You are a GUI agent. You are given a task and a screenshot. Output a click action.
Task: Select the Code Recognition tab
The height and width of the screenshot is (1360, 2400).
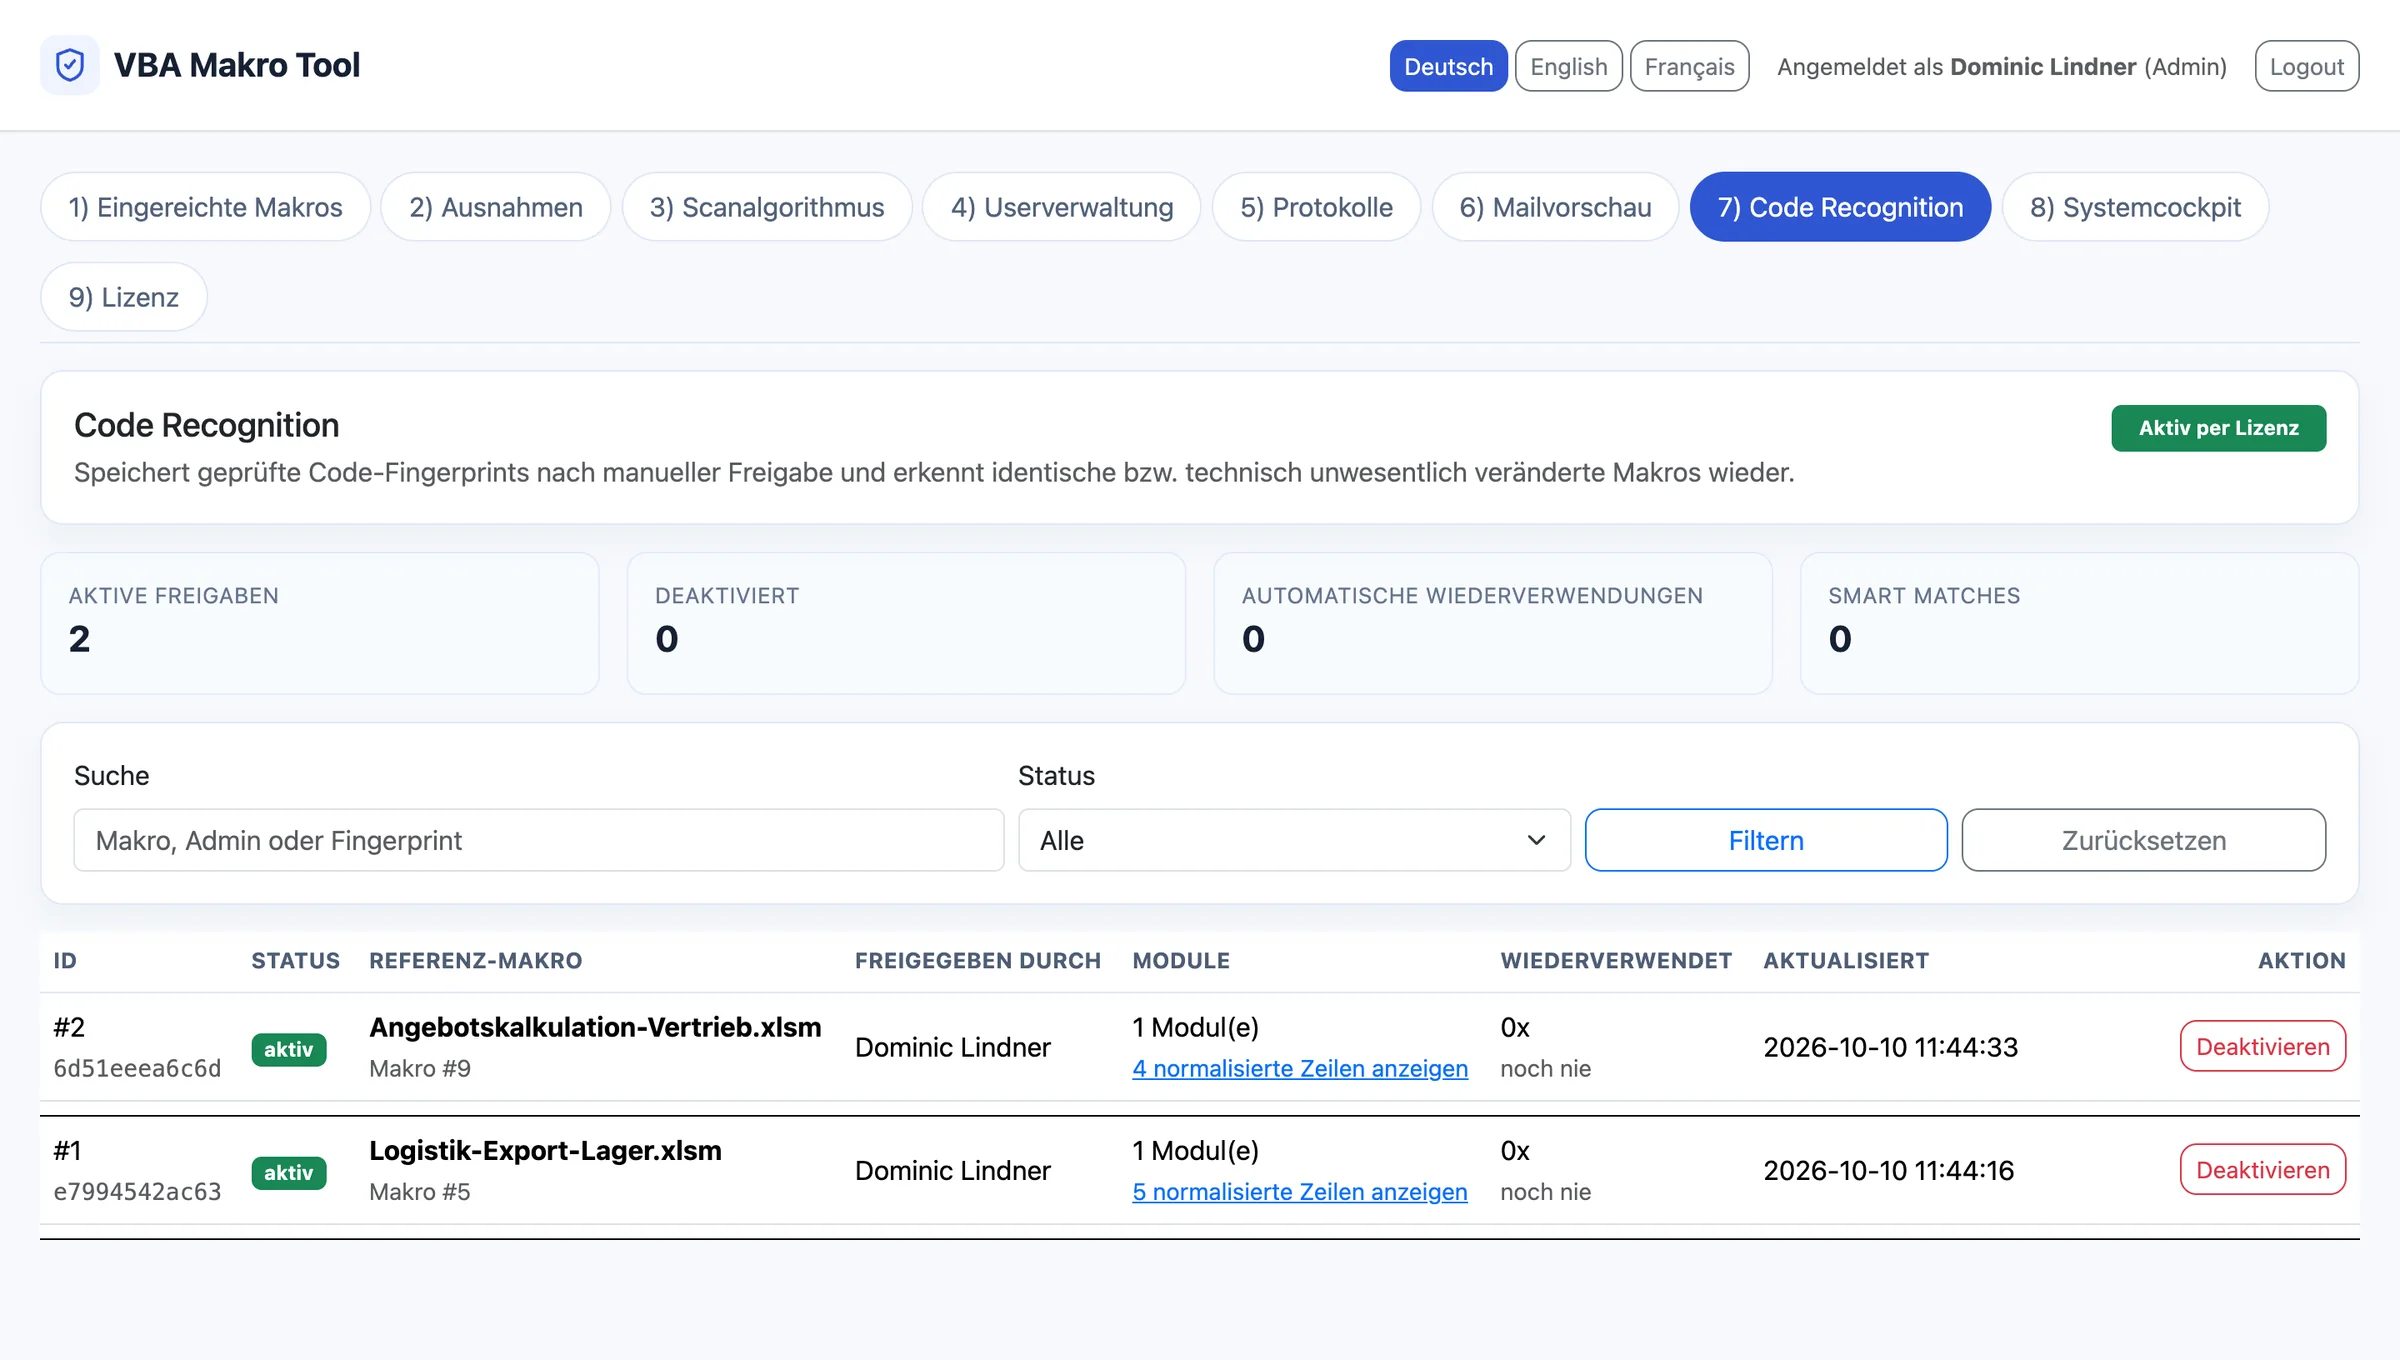pyautogui.click(x=1840, y=207)
